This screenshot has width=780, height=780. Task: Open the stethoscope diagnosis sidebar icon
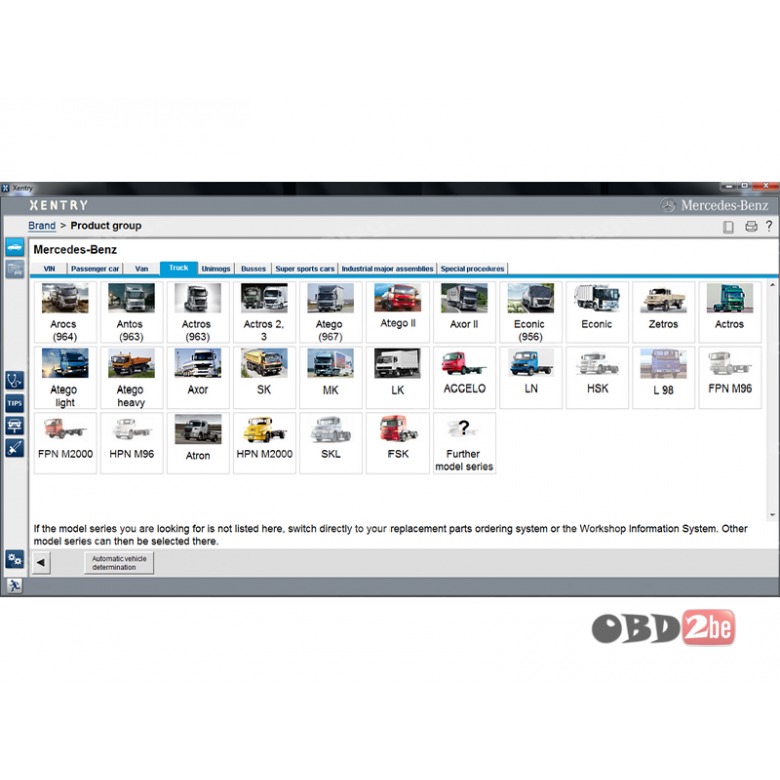[15, 381]
